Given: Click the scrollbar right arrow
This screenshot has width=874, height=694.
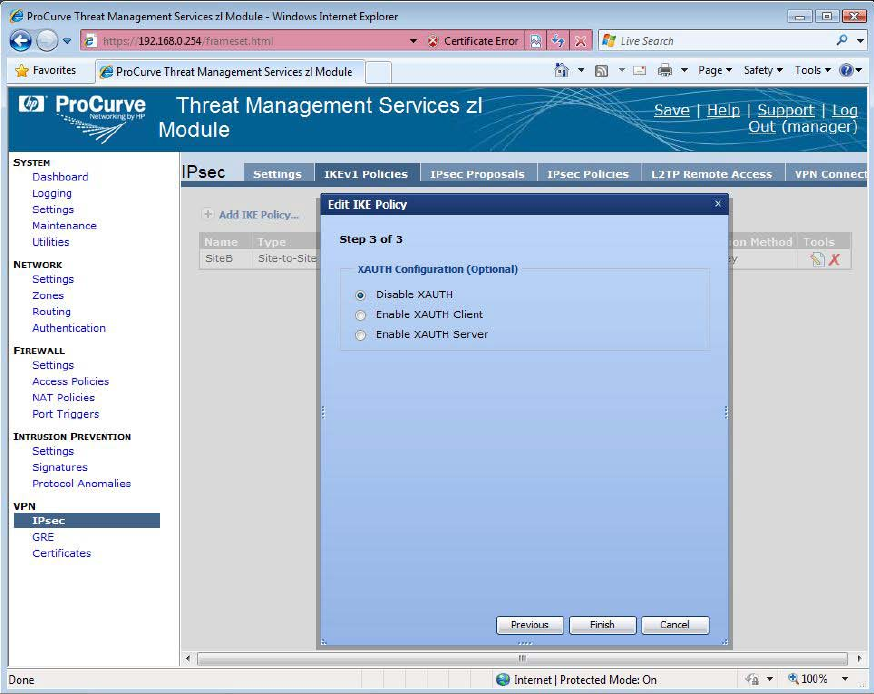Looking at the screenshot, I should point(860,658).
